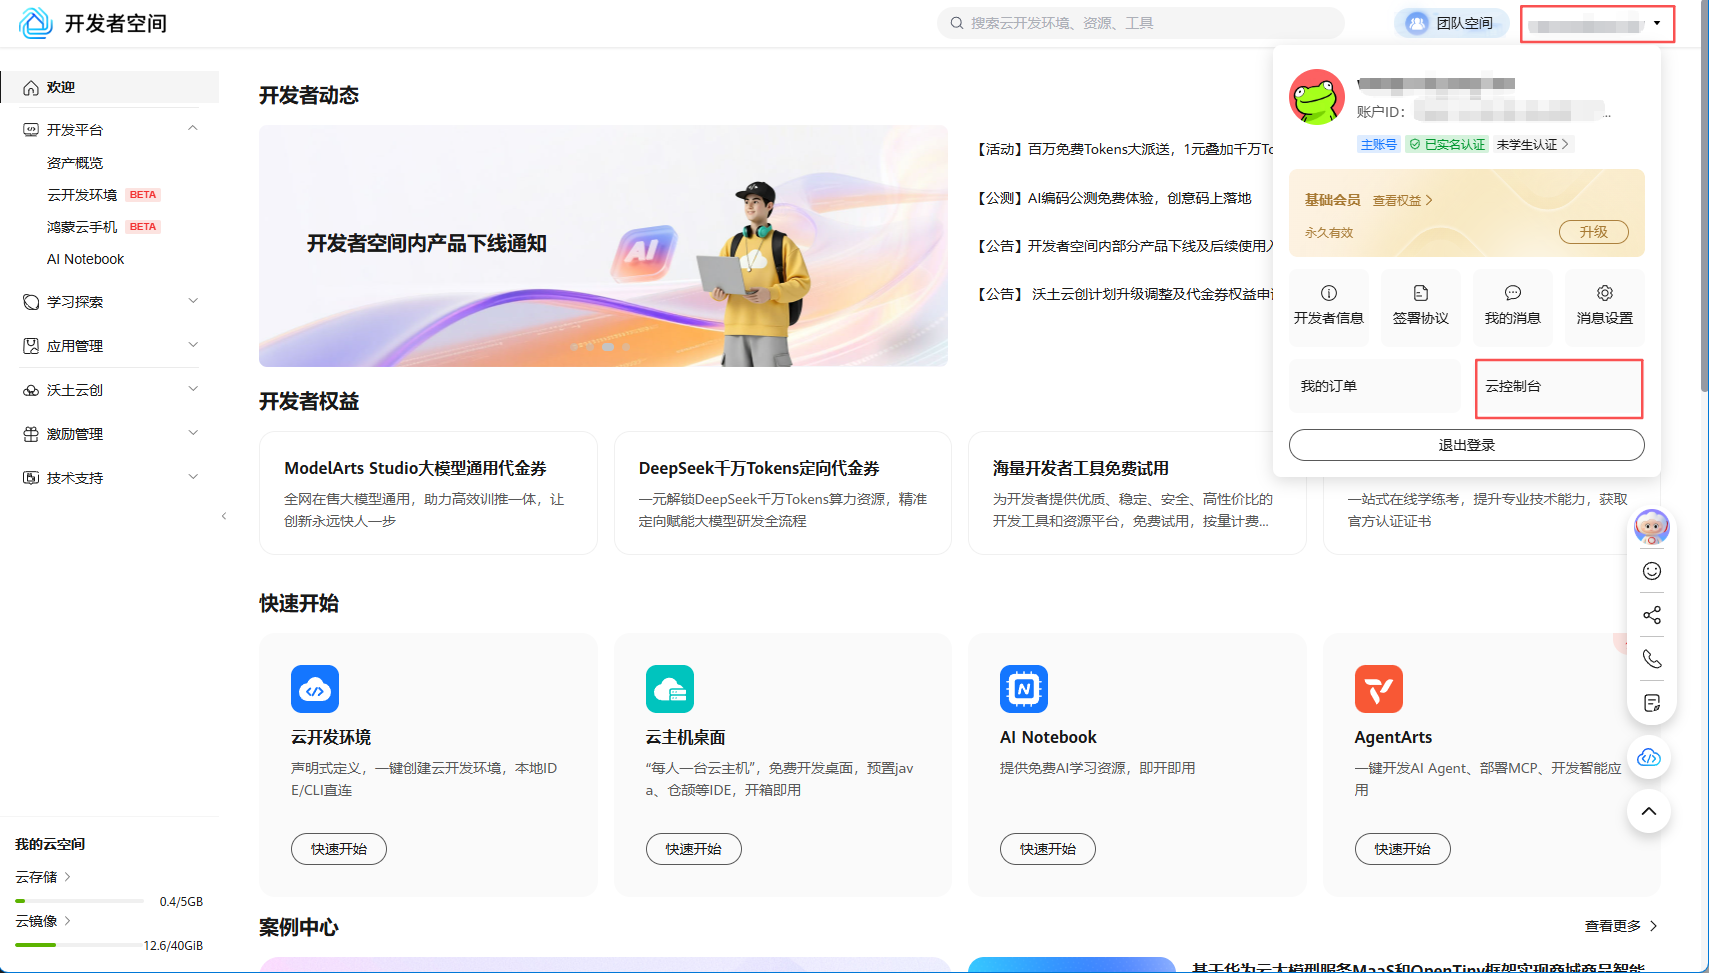Open 查看权益 link
The height and width of the screenshot is (973, 1709).
pyautogui.click(x=1403, y=200)
